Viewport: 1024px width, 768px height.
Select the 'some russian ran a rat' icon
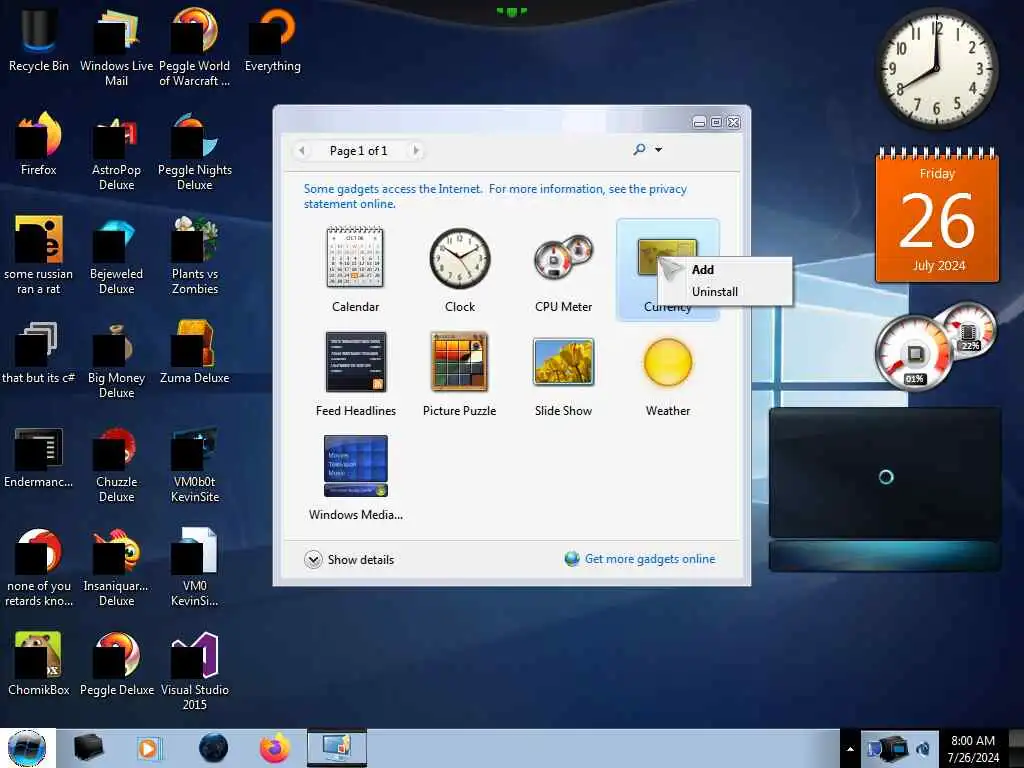click(x=39, y=255)
